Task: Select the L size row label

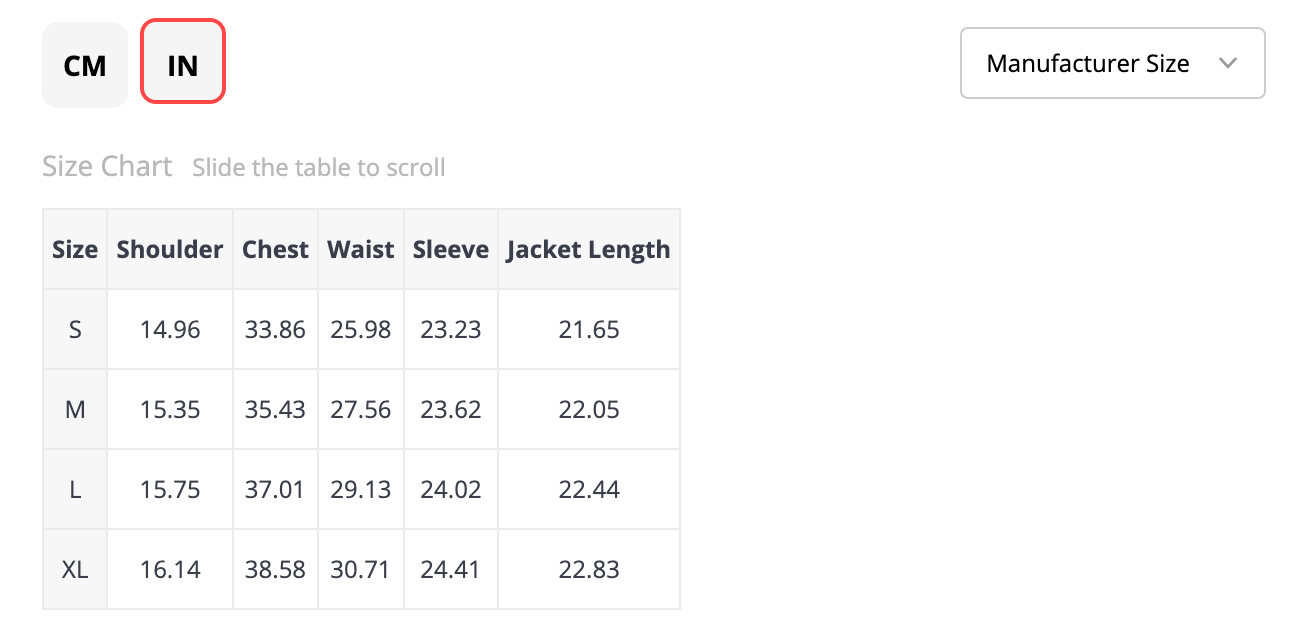Action: pyautogui.click(x=75, y=489)
